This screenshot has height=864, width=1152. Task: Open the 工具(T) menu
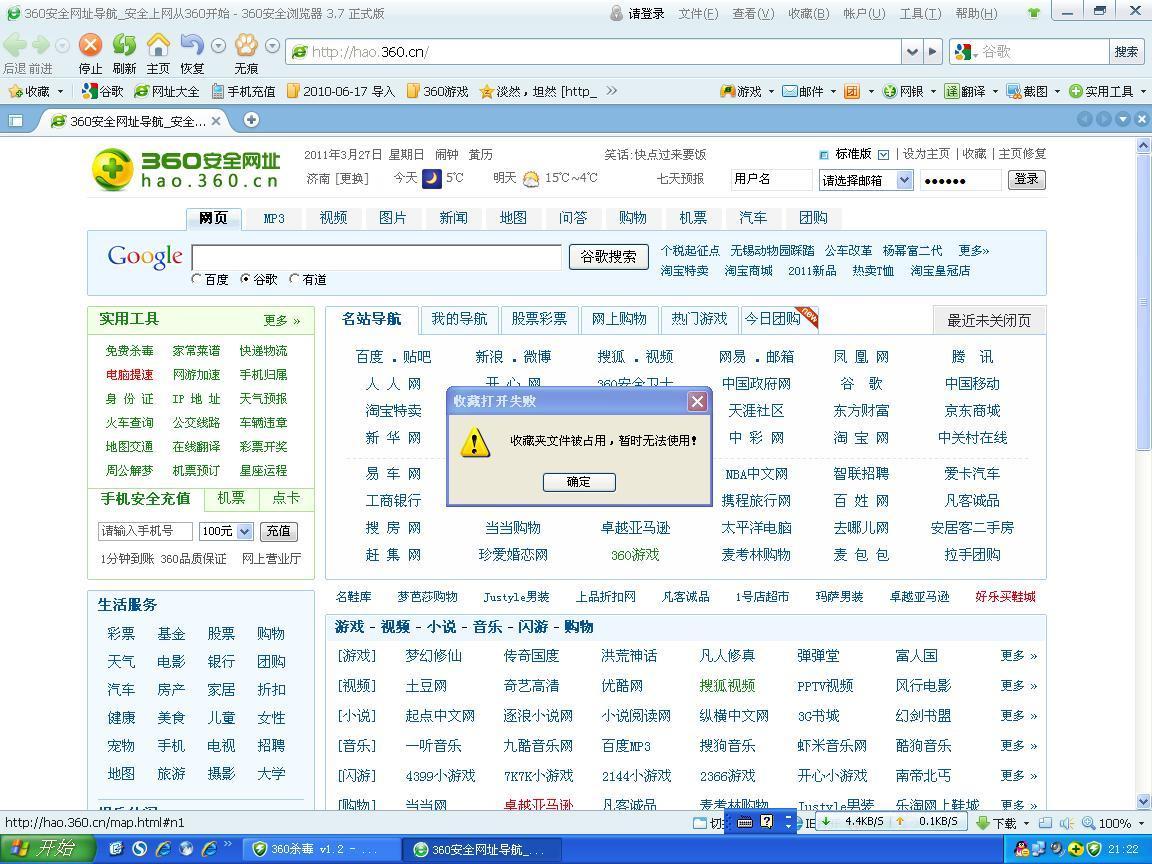pos(920,13)
